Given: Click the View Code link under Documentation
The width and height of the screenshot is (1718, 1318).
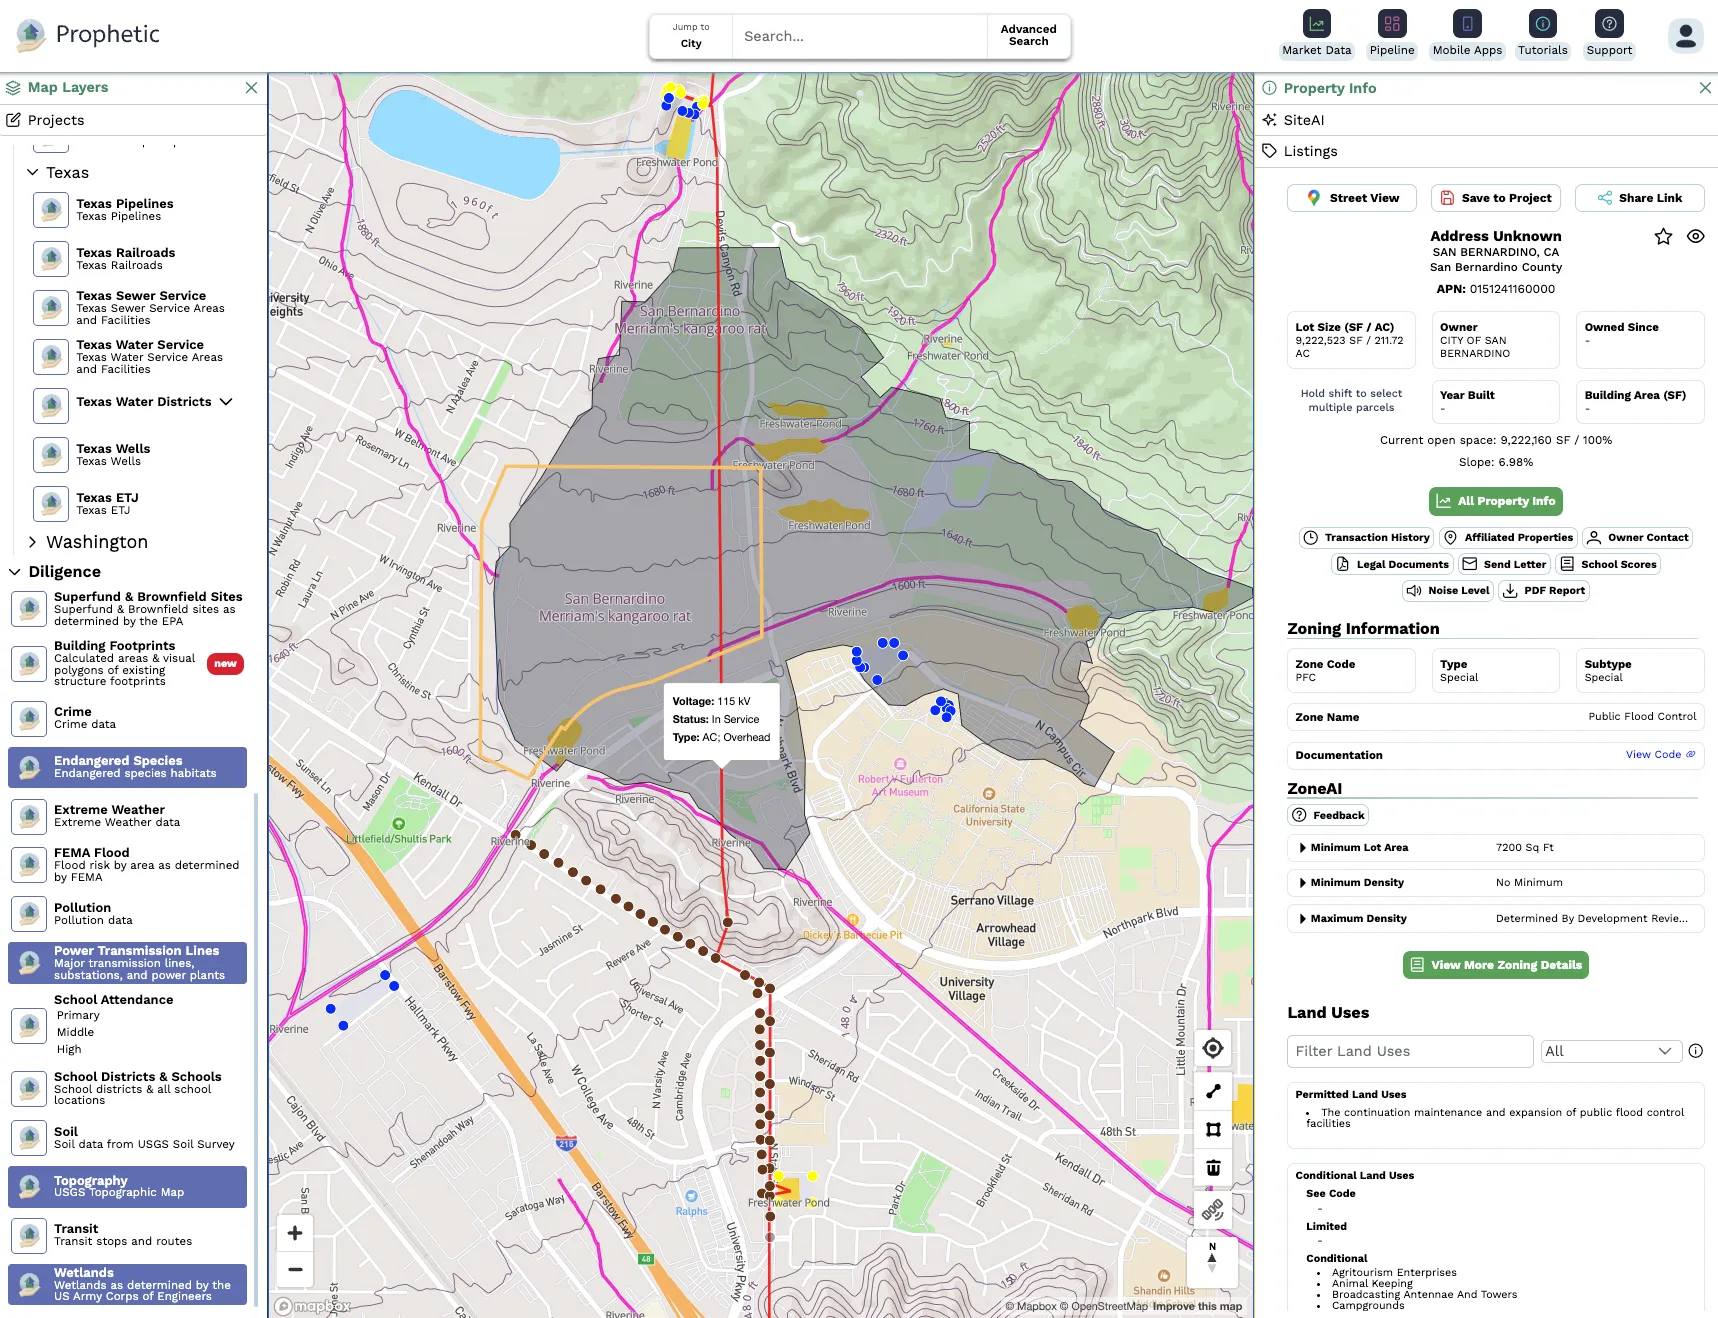Looking at the screenshot, I should [x=1653, y=755].
